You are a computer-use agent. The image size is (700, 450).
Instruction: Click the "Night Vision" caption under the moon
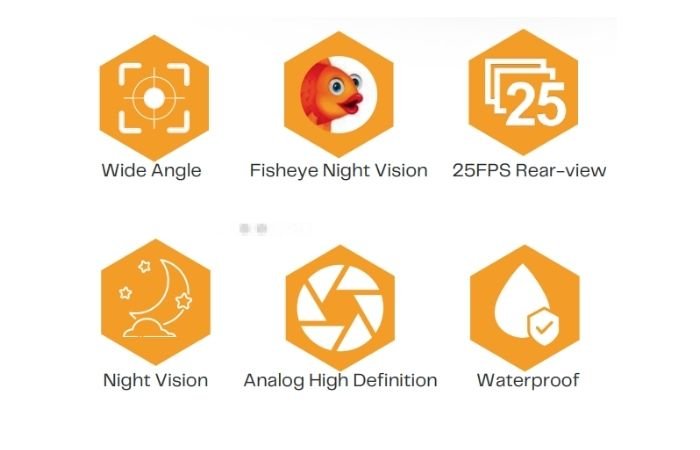point(155,381)
